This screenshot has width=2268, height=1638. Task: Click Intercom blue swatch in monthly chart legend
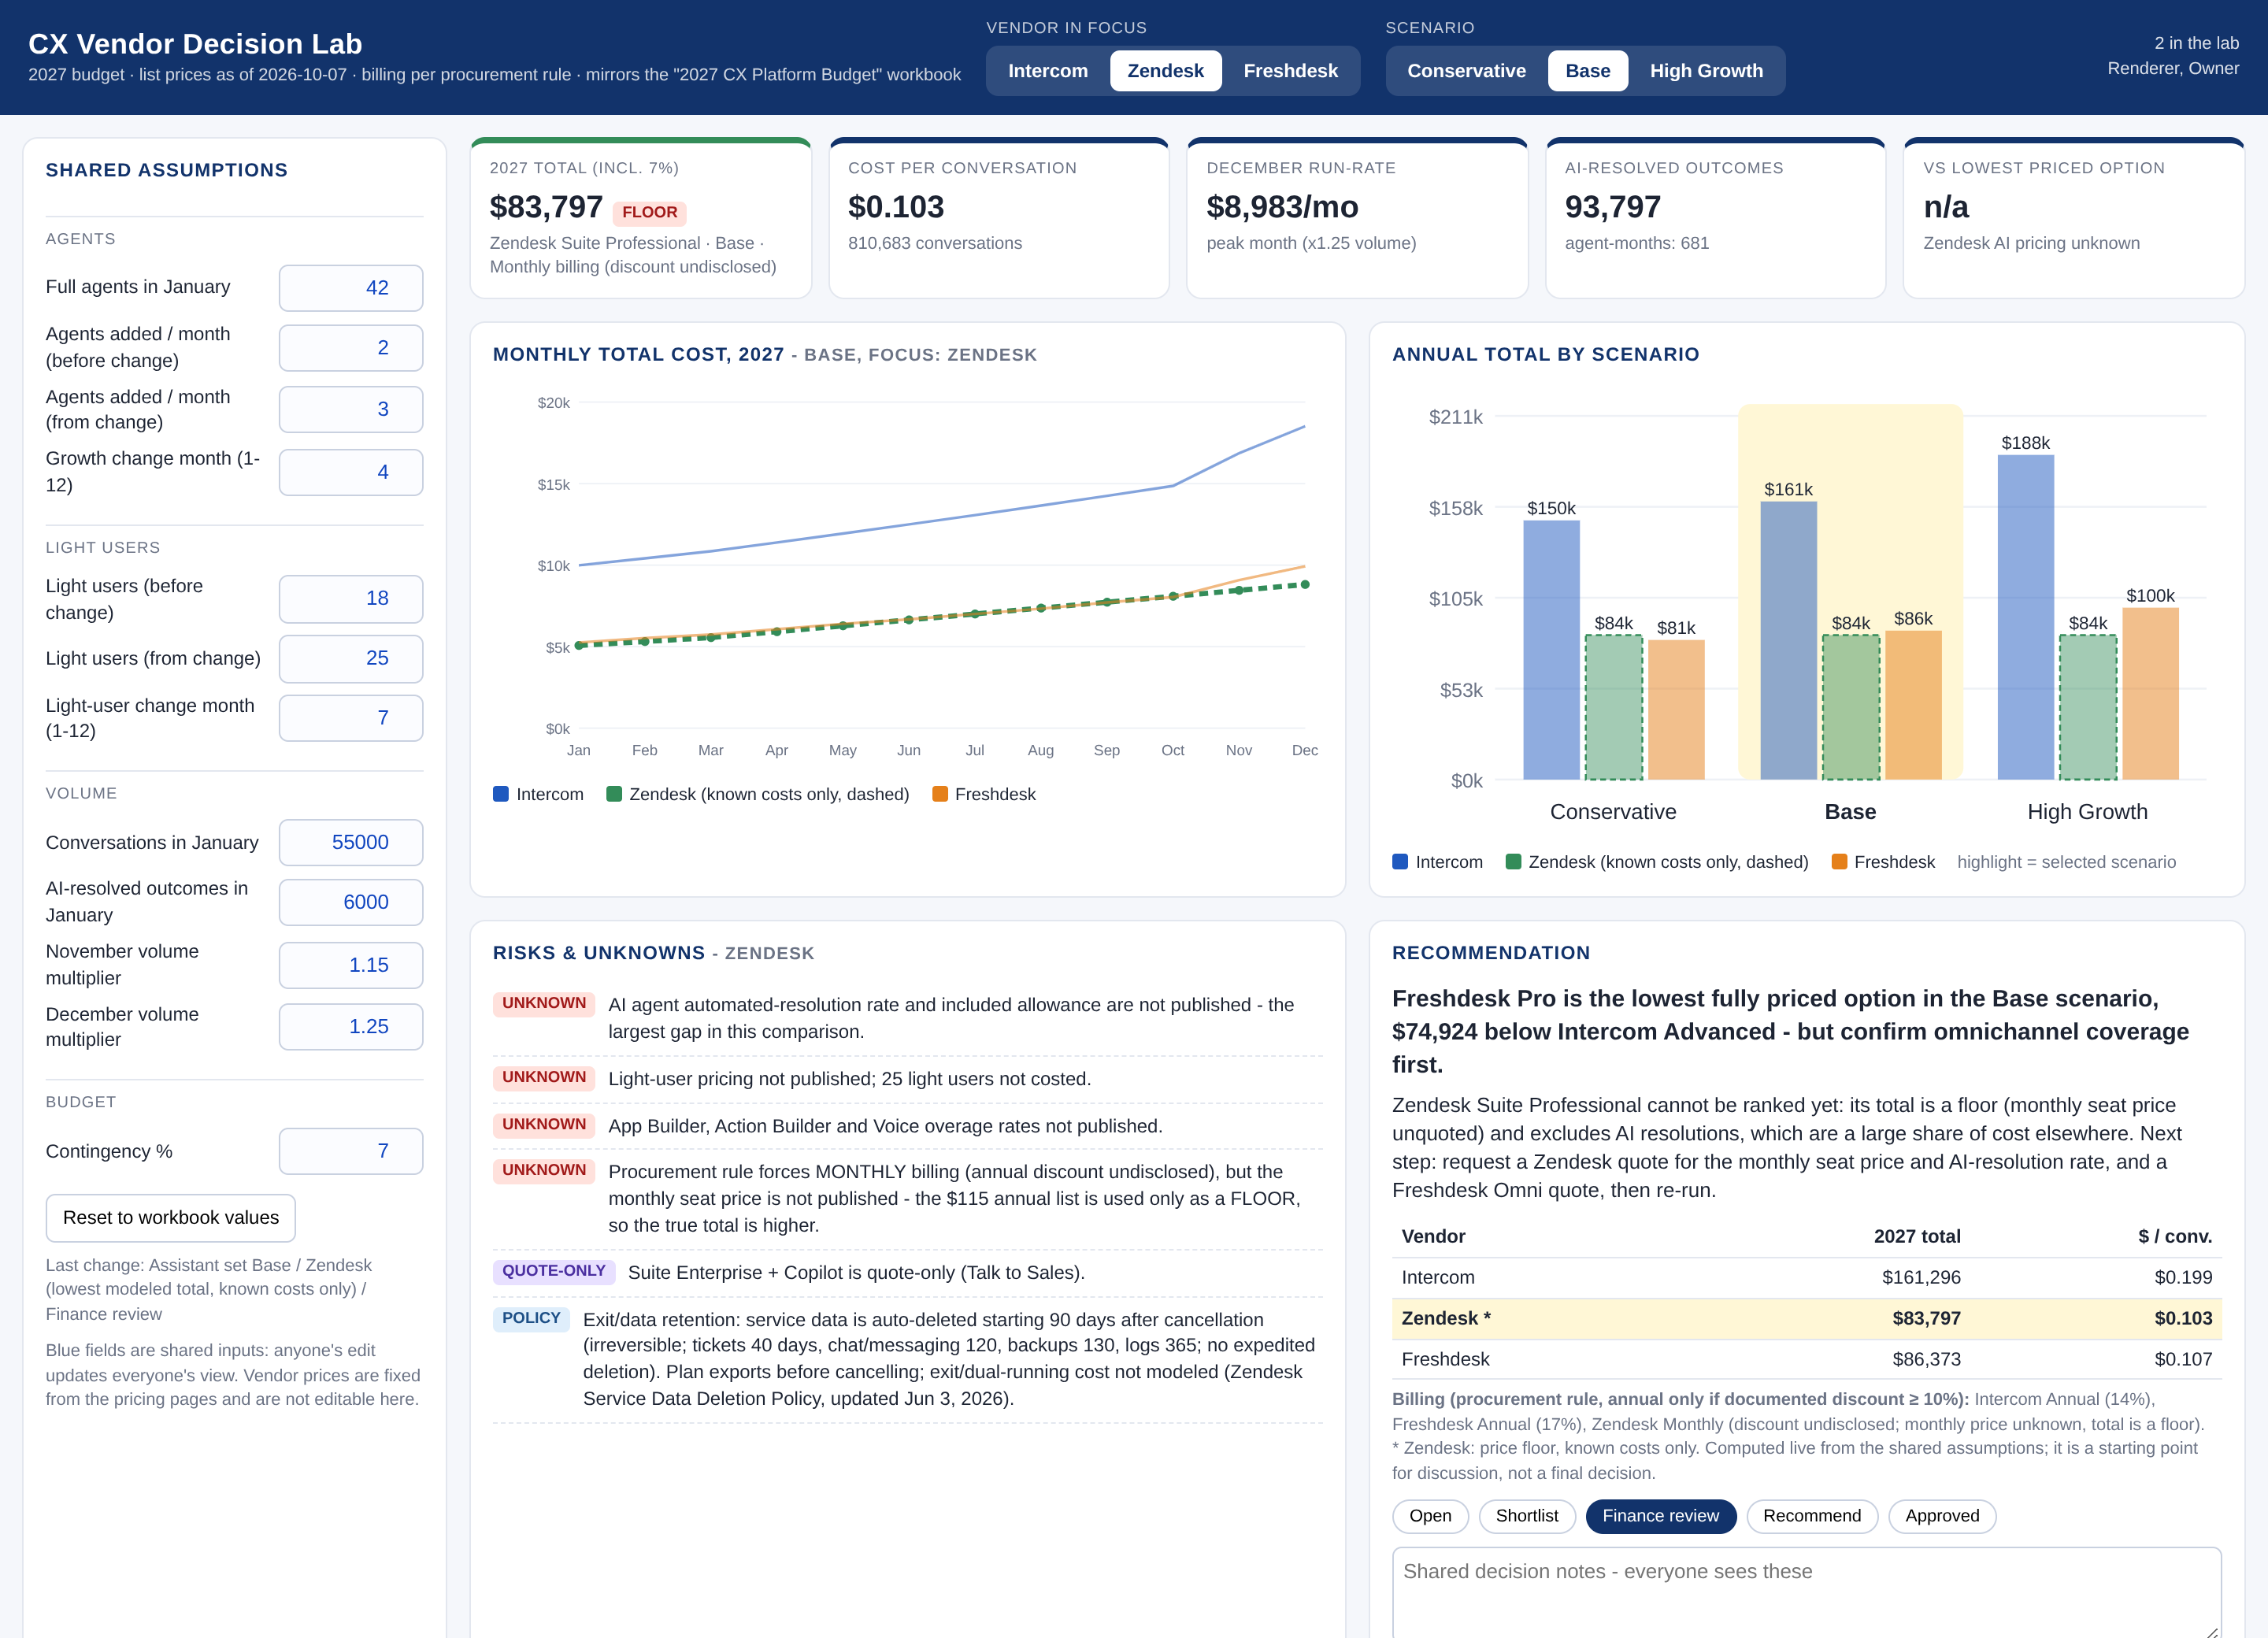tap(501, 794)
